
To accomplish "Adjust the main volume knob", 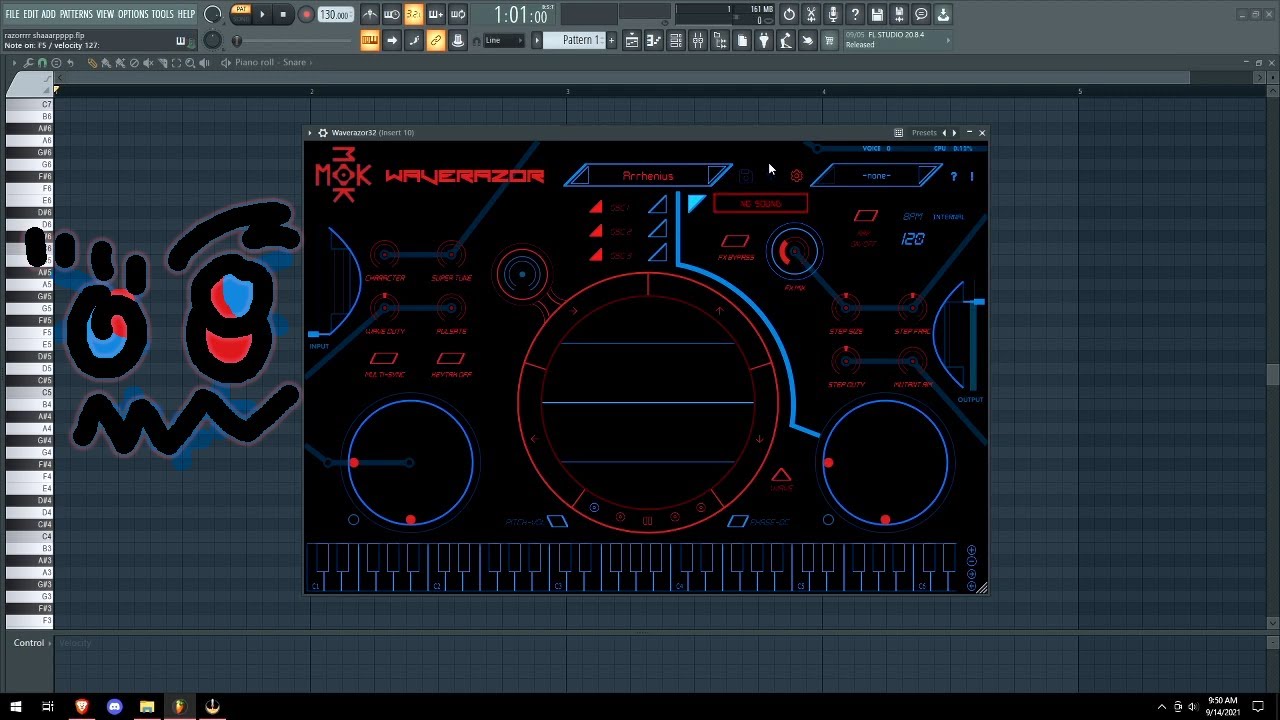I will coord(213,15).
